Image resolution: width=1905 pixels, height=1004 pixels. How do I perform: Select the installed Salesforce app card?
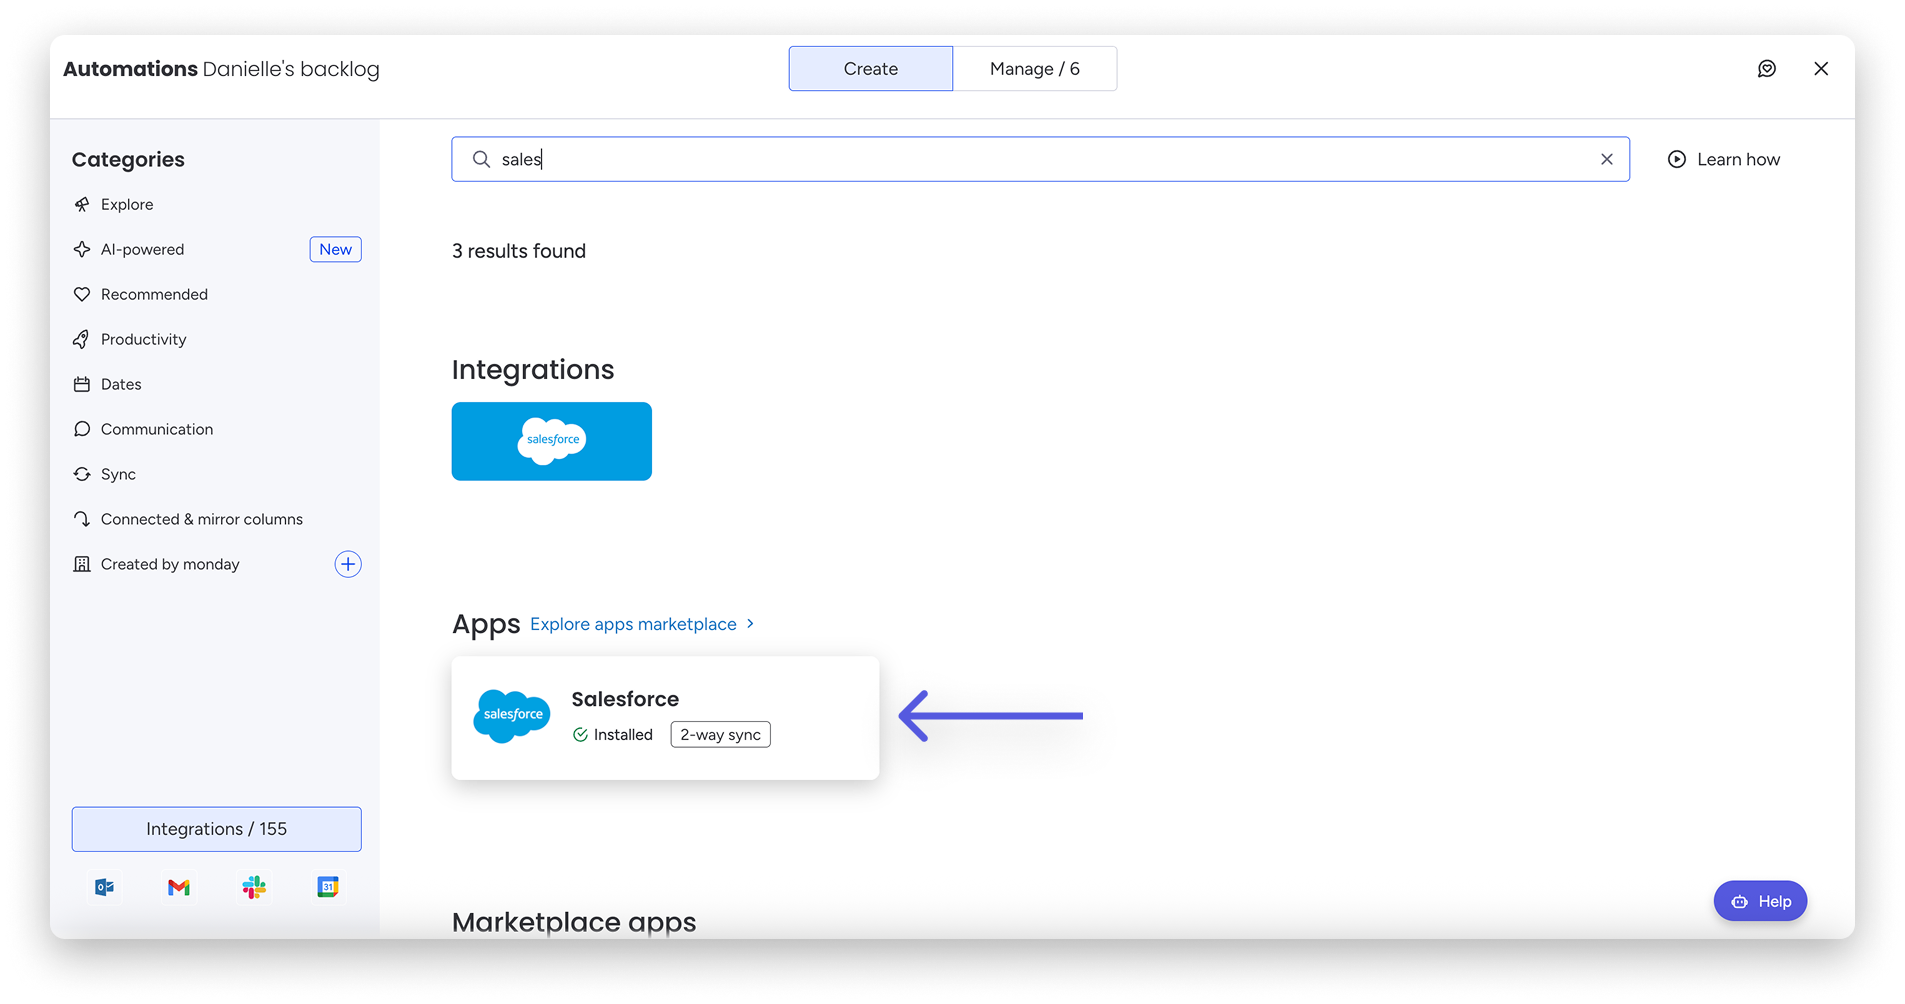point(665,718)
